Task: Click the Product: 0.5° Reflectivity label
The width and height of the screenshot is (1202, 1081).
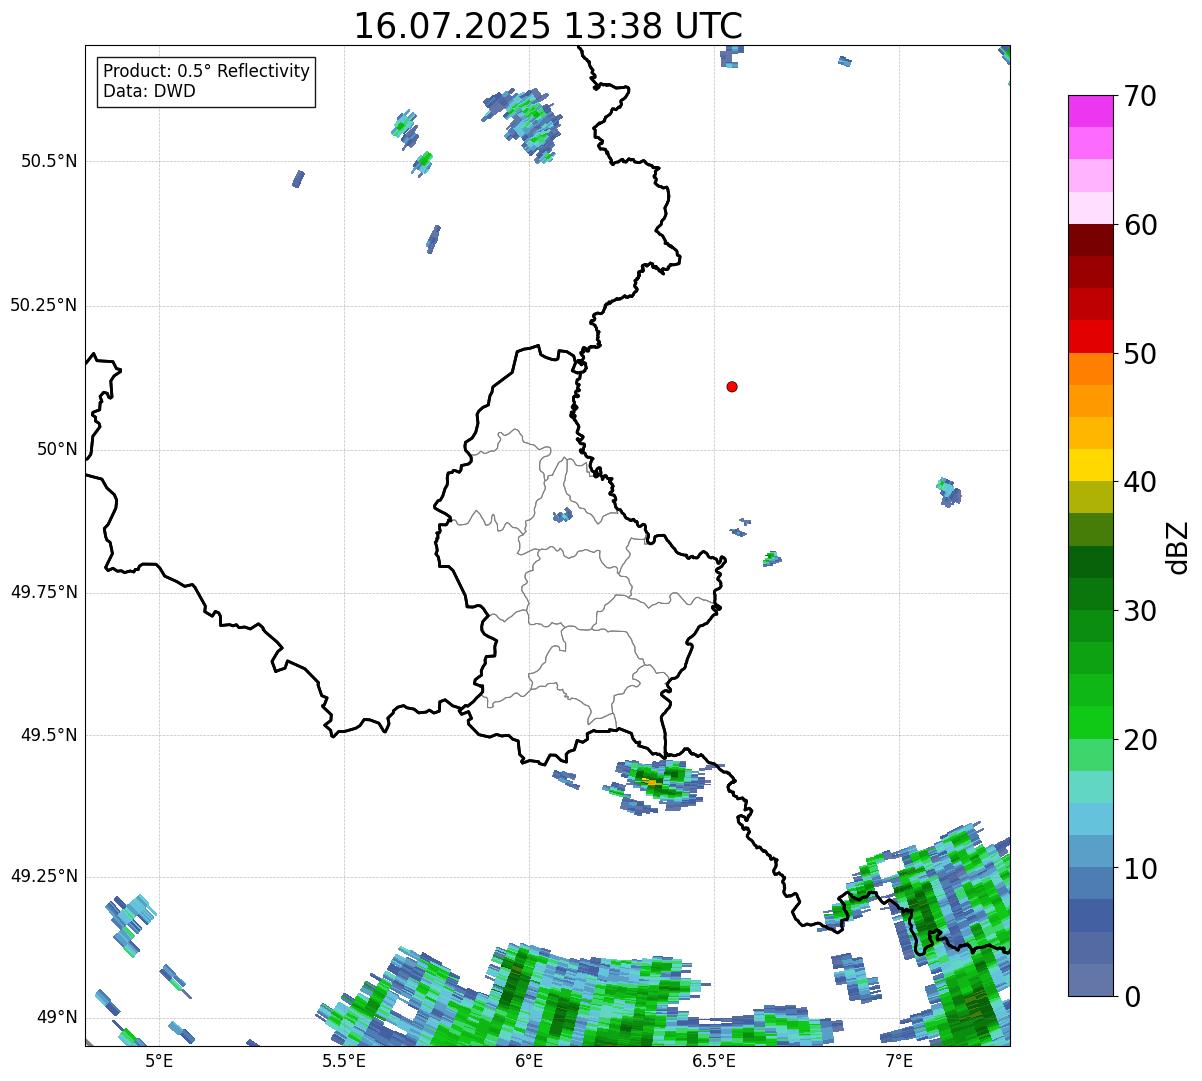Action: (x=206, y=72)
